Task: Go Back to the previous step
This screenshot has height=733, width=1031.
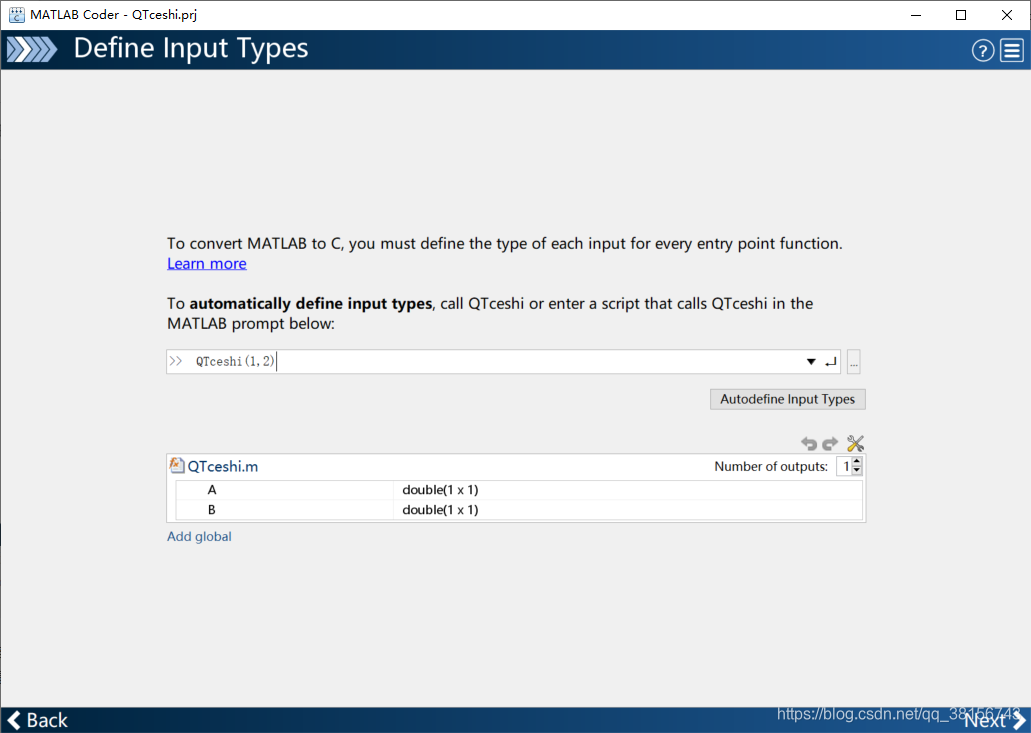Action: click(x=37, y=721)
